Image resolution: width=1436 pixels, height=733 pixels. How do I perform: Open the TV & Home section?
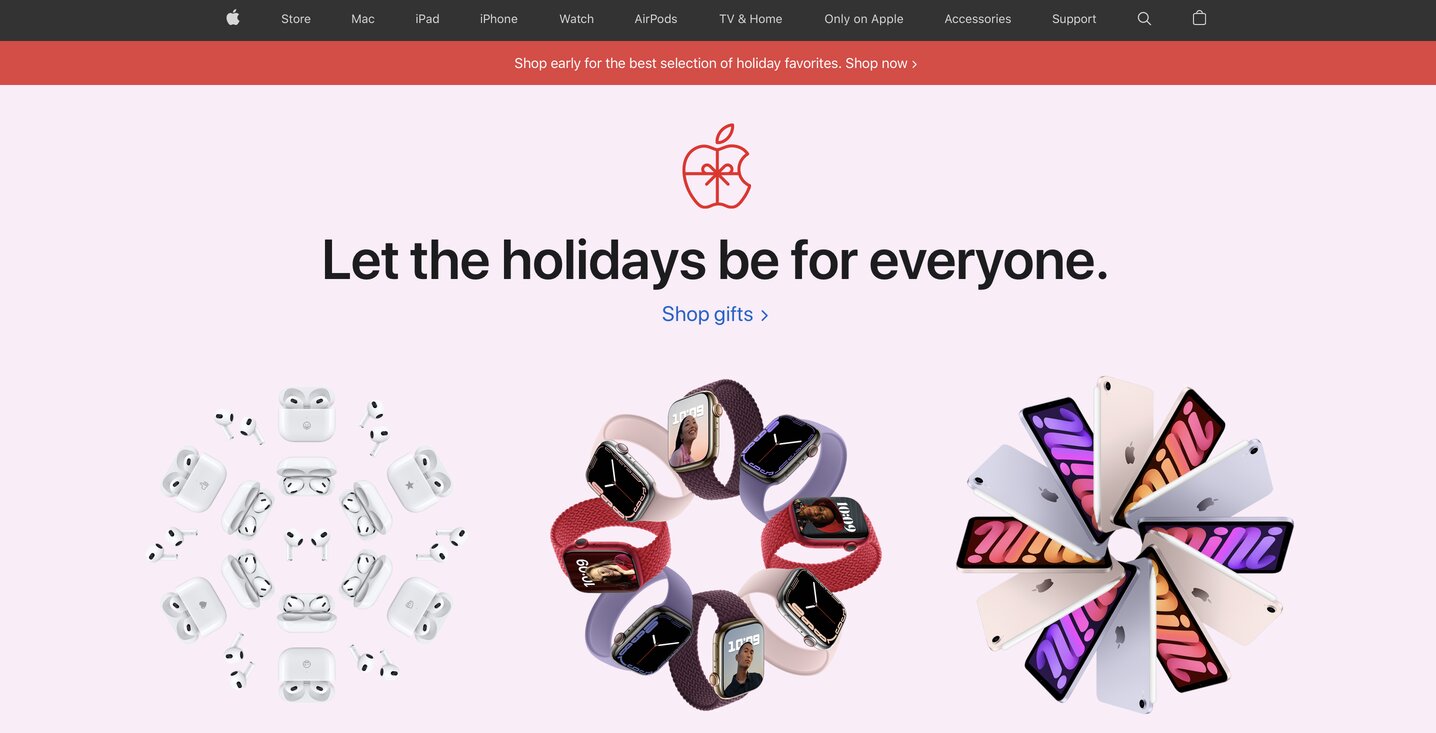point(751,19)
